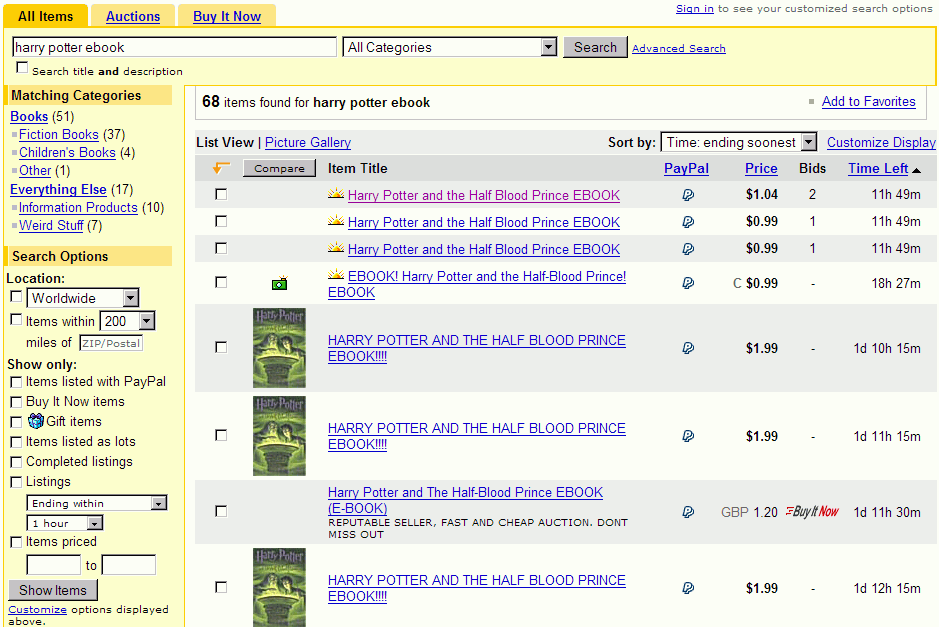Viewport: 939px width, 627px height.
Task: Check the Listings ending within checkbox
Action: 16,482
